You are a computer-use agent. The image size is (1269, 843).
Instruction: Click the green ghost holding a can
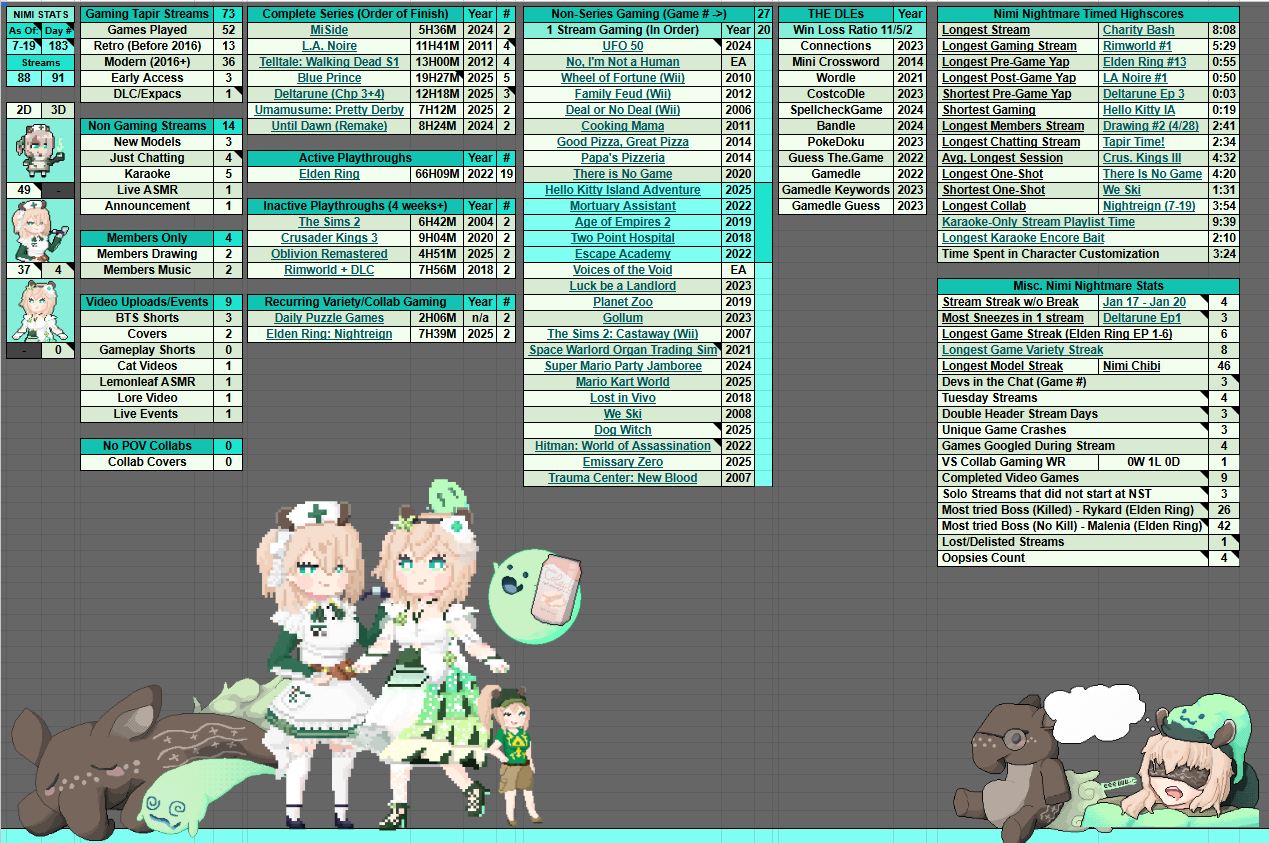pyautogui.click(x=534, y=597)
